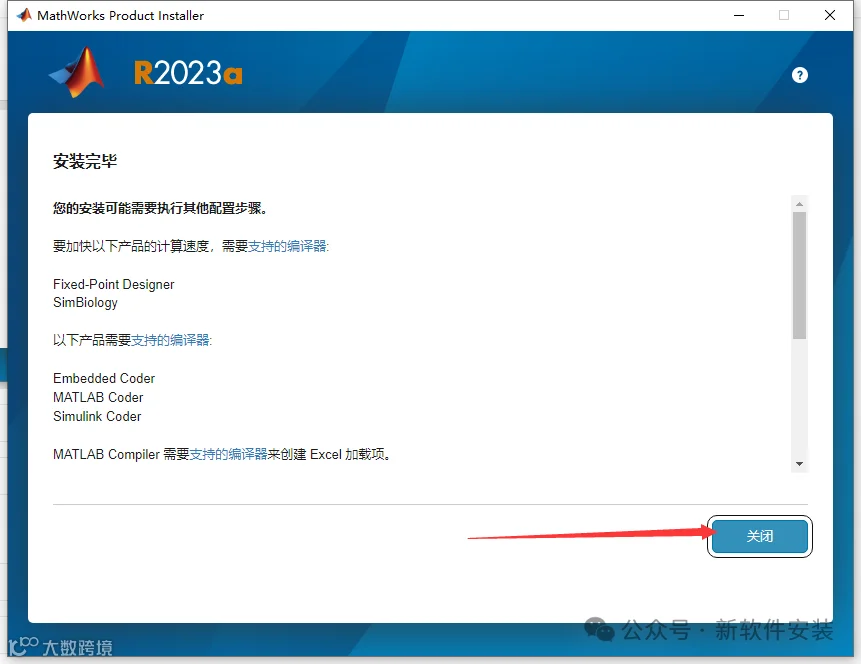861x664 pixels.
Task: Click the scrollbar down arrow
Action: tap(800, 464)
